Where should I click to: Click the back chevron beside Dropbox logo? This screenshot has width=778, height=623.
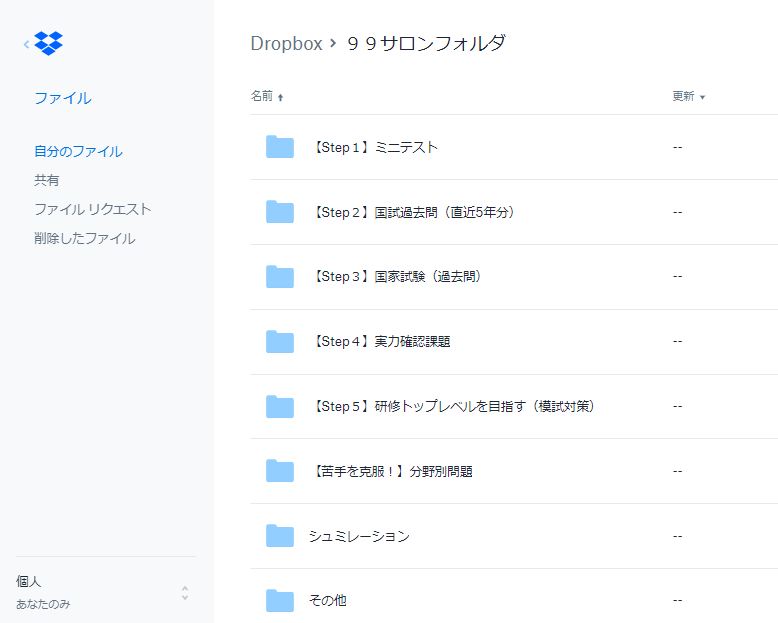coord(26,44)
